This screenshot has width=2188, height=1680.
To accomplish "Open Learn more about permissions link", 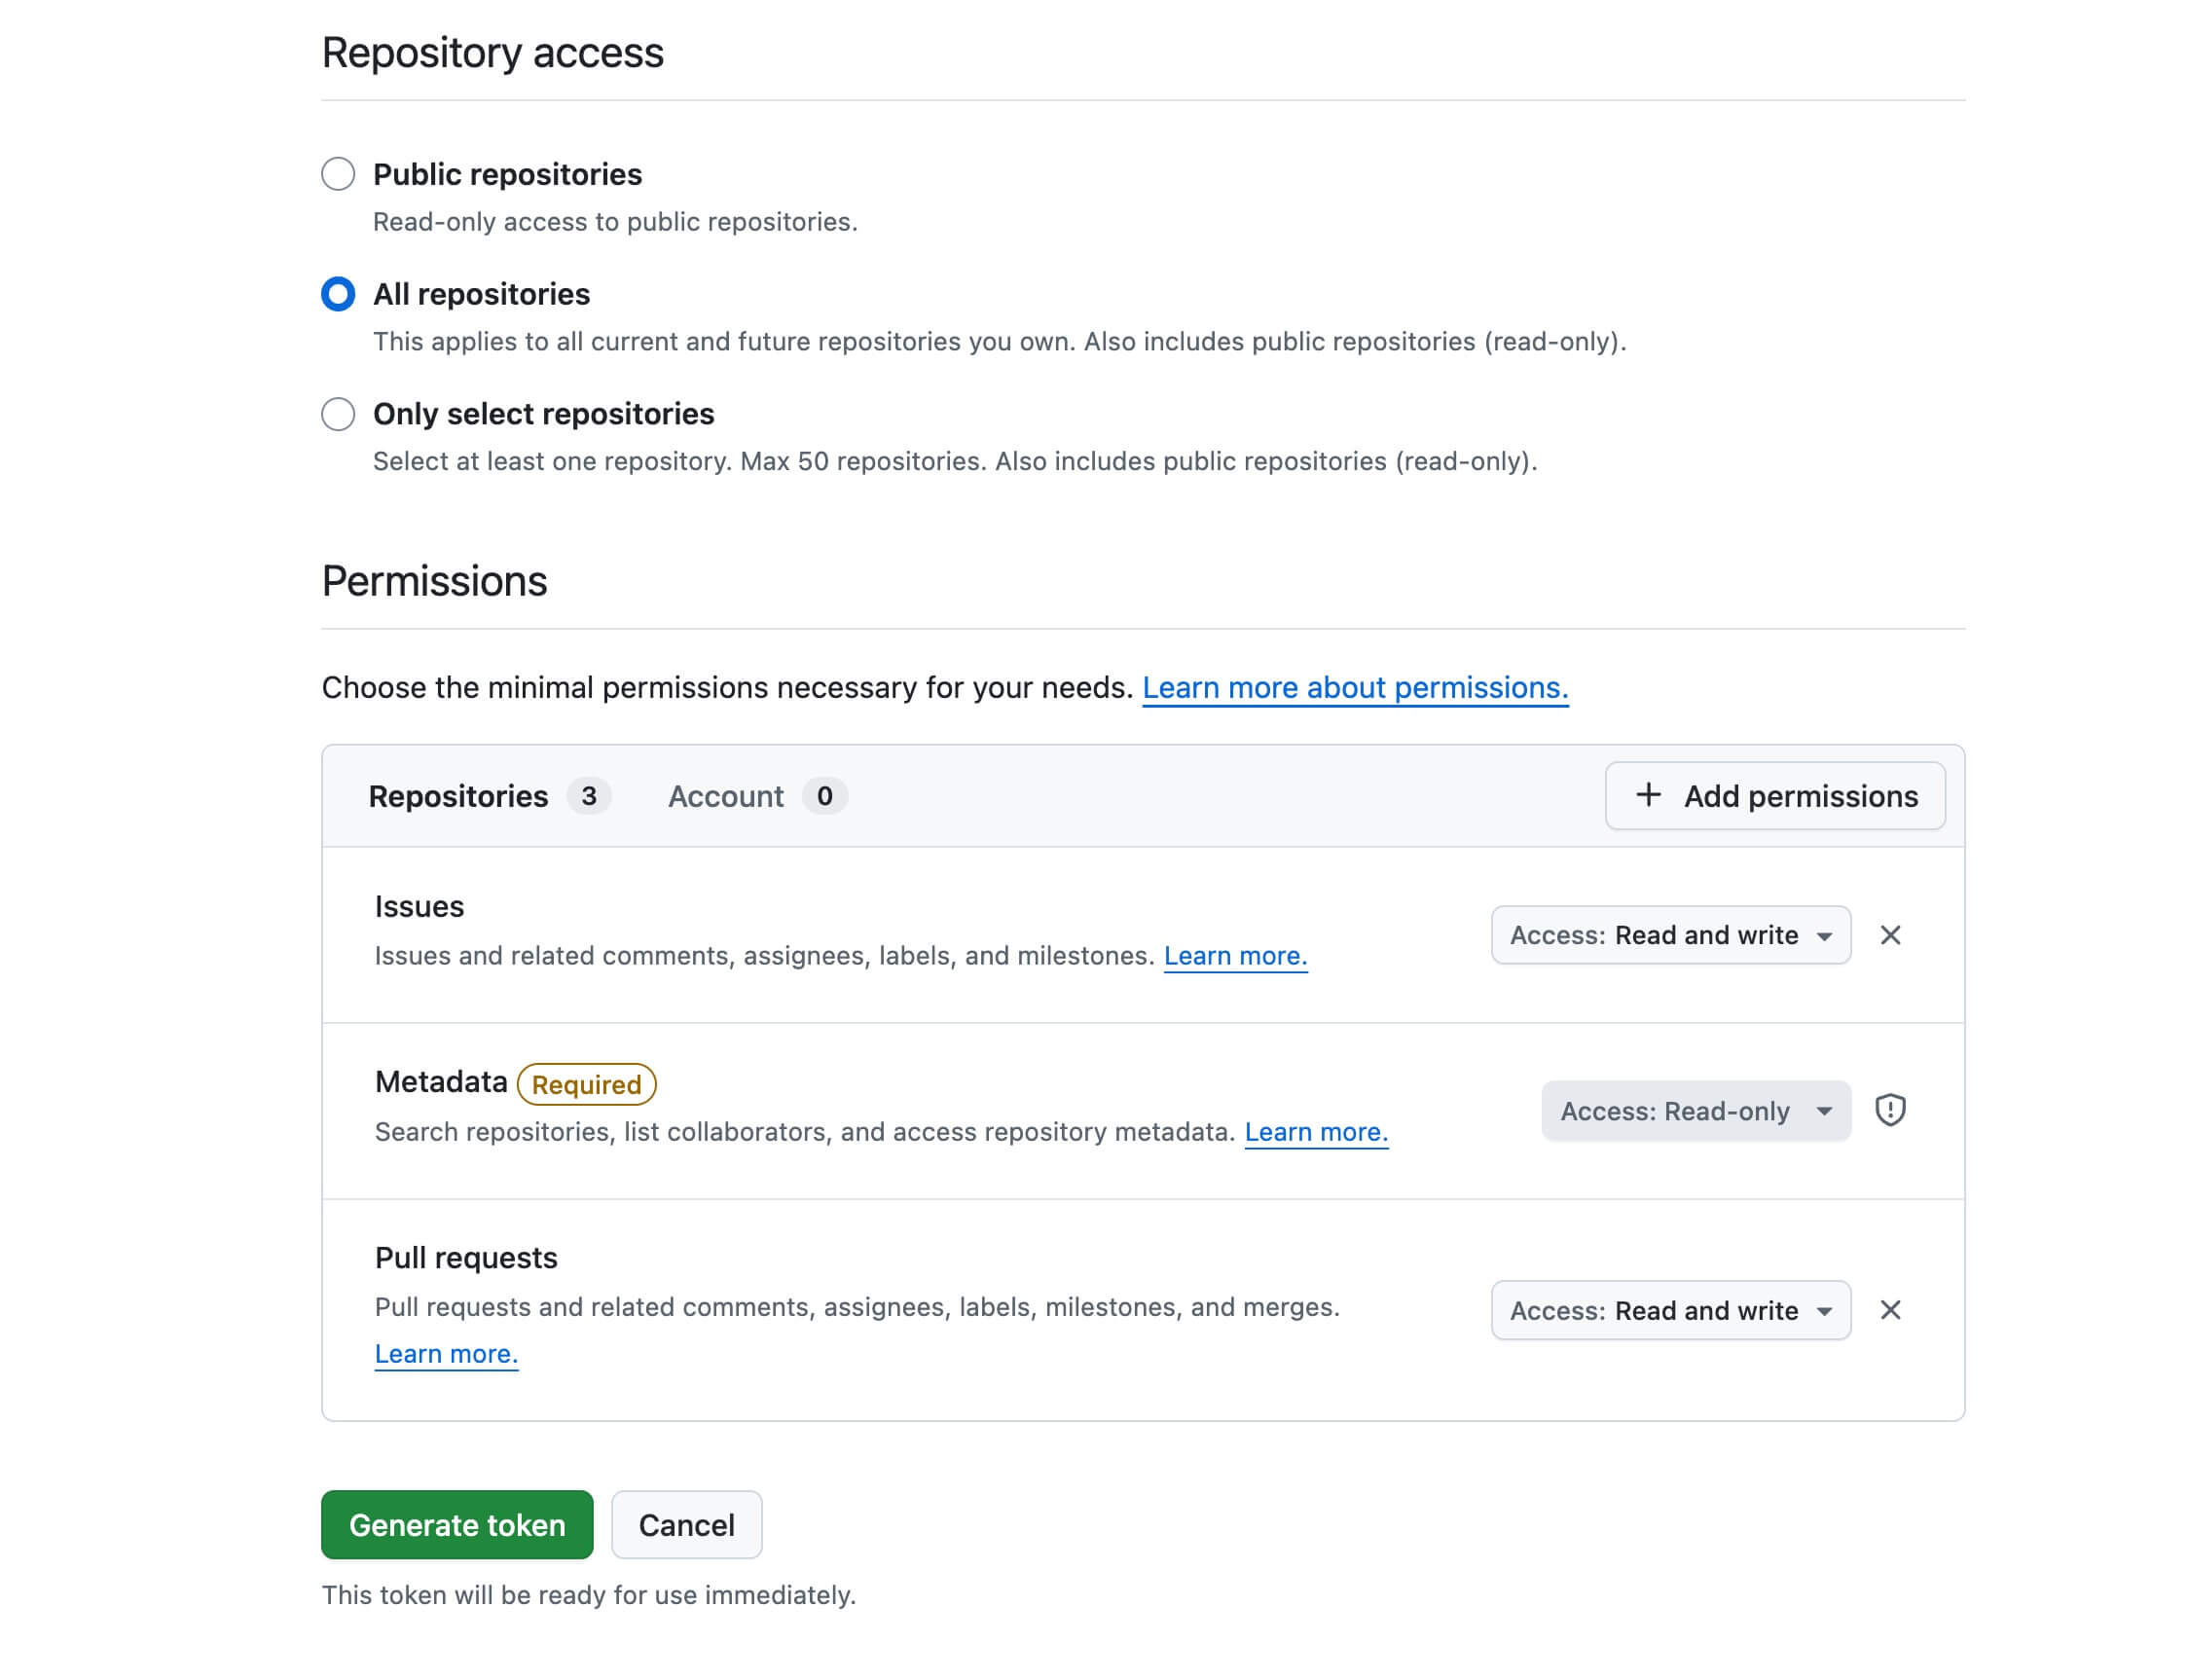I will tap(1354, 688).
